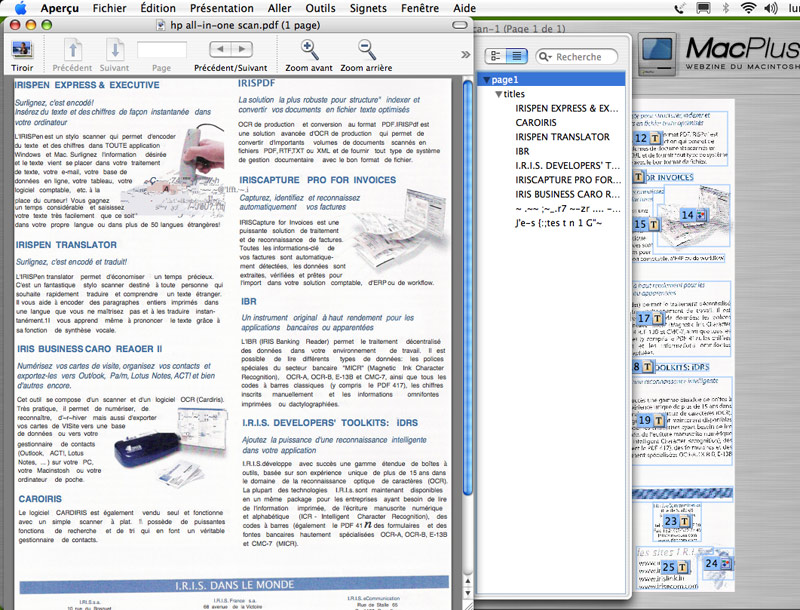Collapse the page1 tree node
The image size is (800, 610).
[x=487, y=80]
